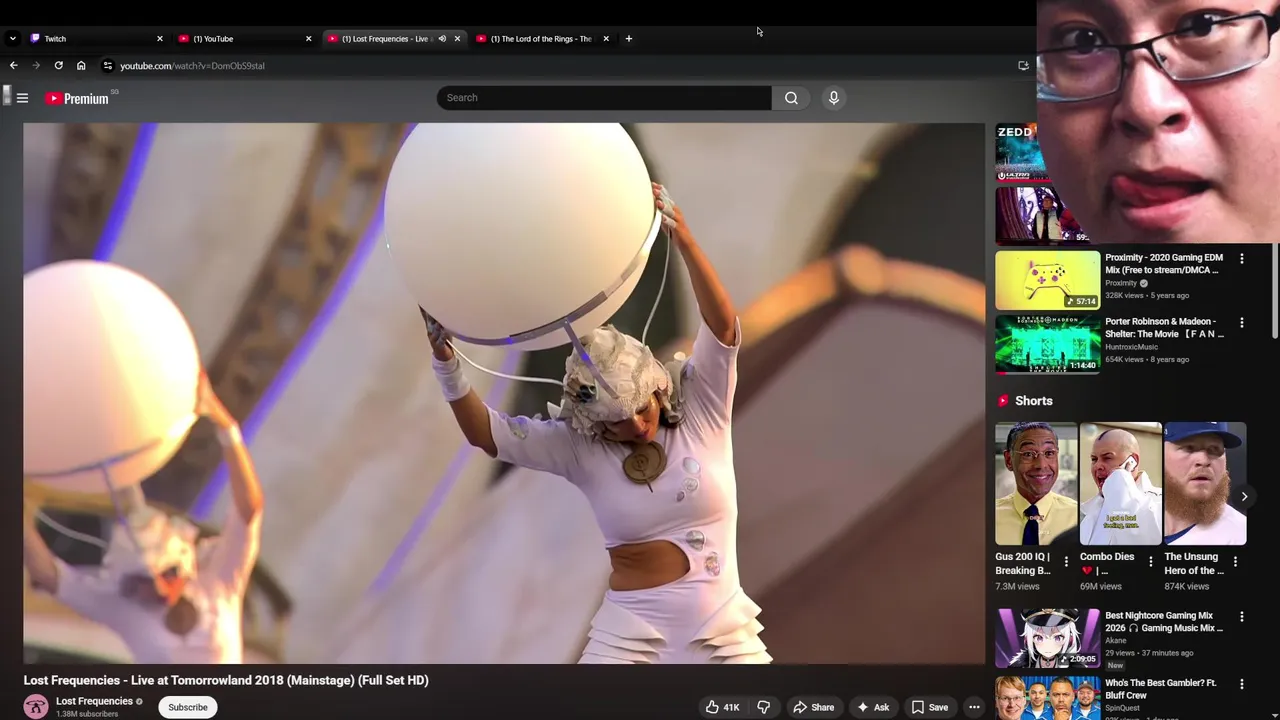Open options menu for Porter Robinson Shelter video
Screen dimensions: 1280x720
[1242, 323]
